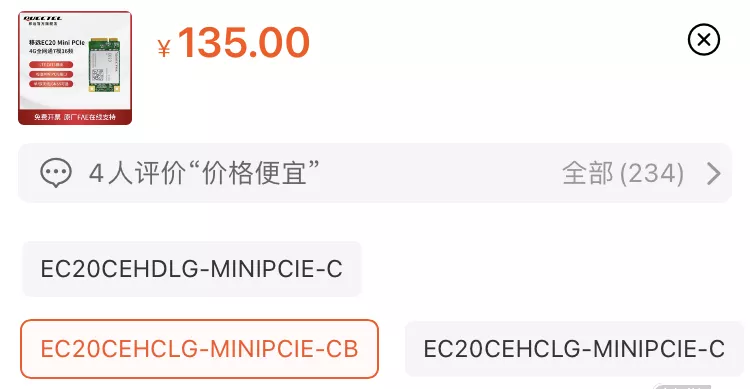Viewport: 750px width, 389px height.
Task: Click the red pill feature labels in thumbnail
Action: tap(51, 74)
